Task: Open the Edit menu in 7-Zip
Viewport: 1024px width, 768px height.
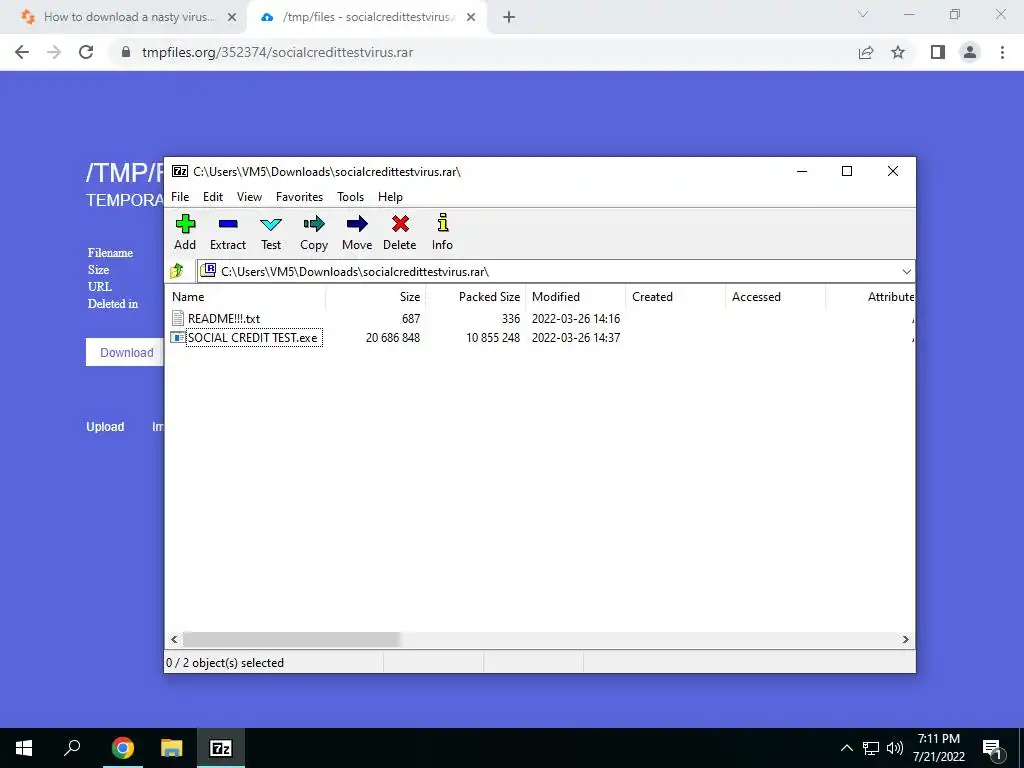Action: pos(213,197)
